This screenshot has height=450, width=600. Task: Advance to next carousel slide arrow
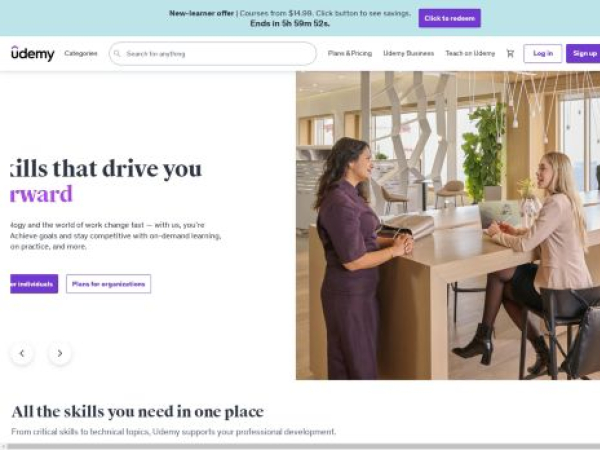tap(60, 353)
